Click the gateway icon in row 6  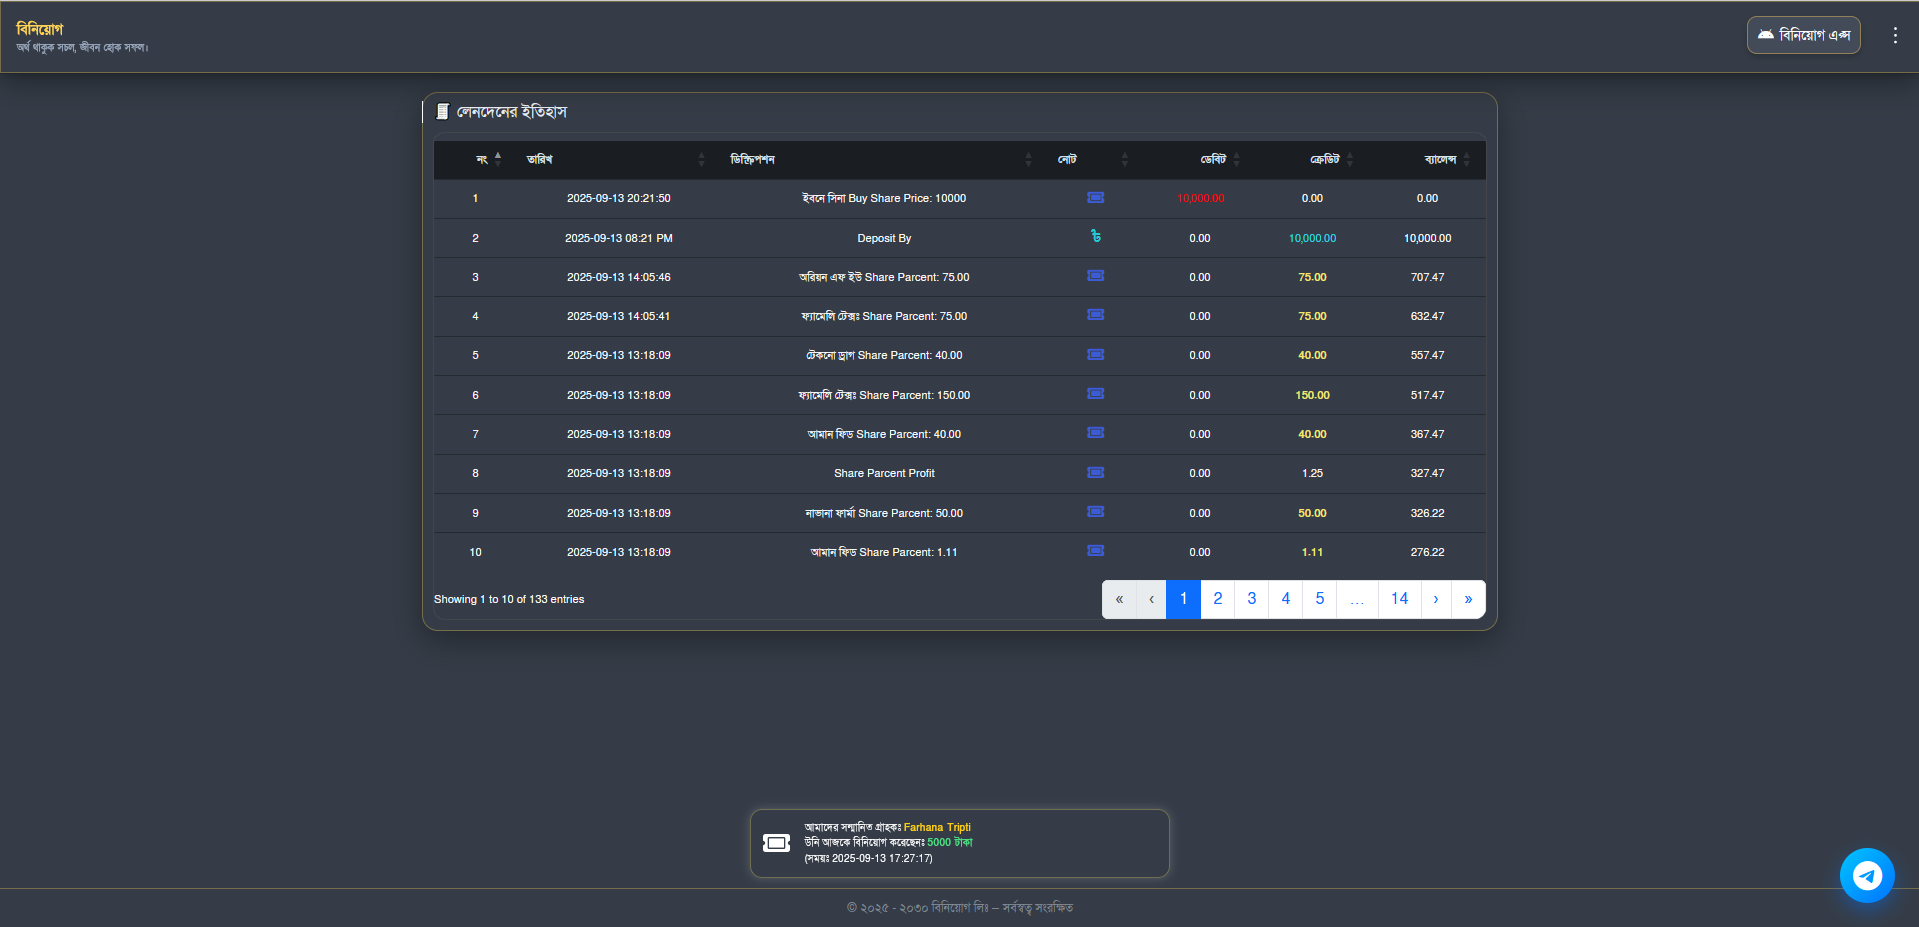click(x=1095, y=394)
